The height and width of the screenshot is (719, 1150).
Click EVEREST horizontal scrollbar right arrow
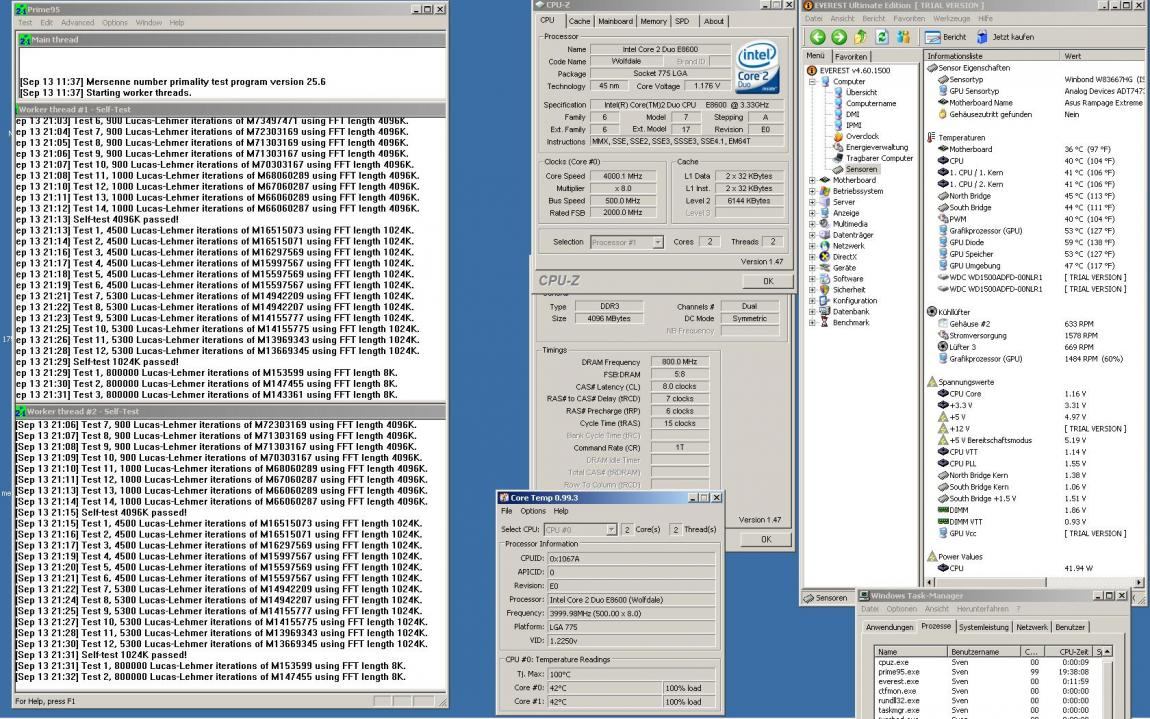1138,582
